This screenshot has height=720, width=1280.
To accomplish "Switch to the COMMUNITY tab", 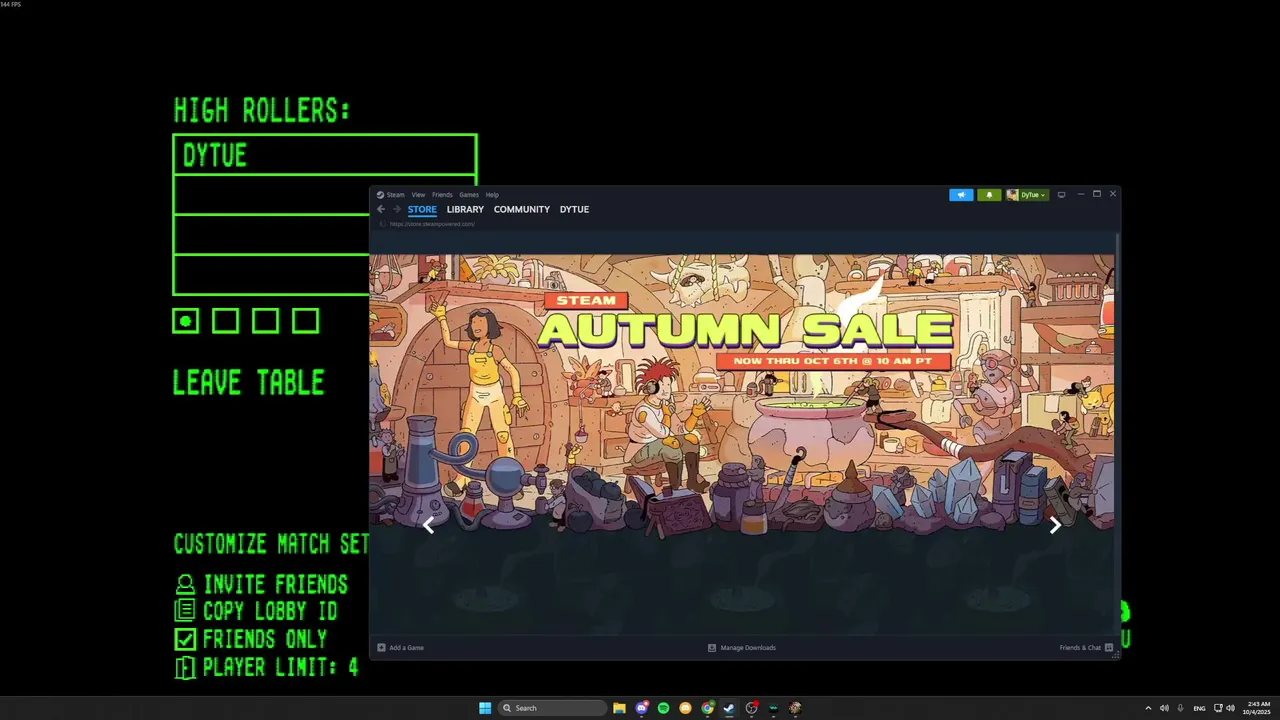I will coord(522,209).
